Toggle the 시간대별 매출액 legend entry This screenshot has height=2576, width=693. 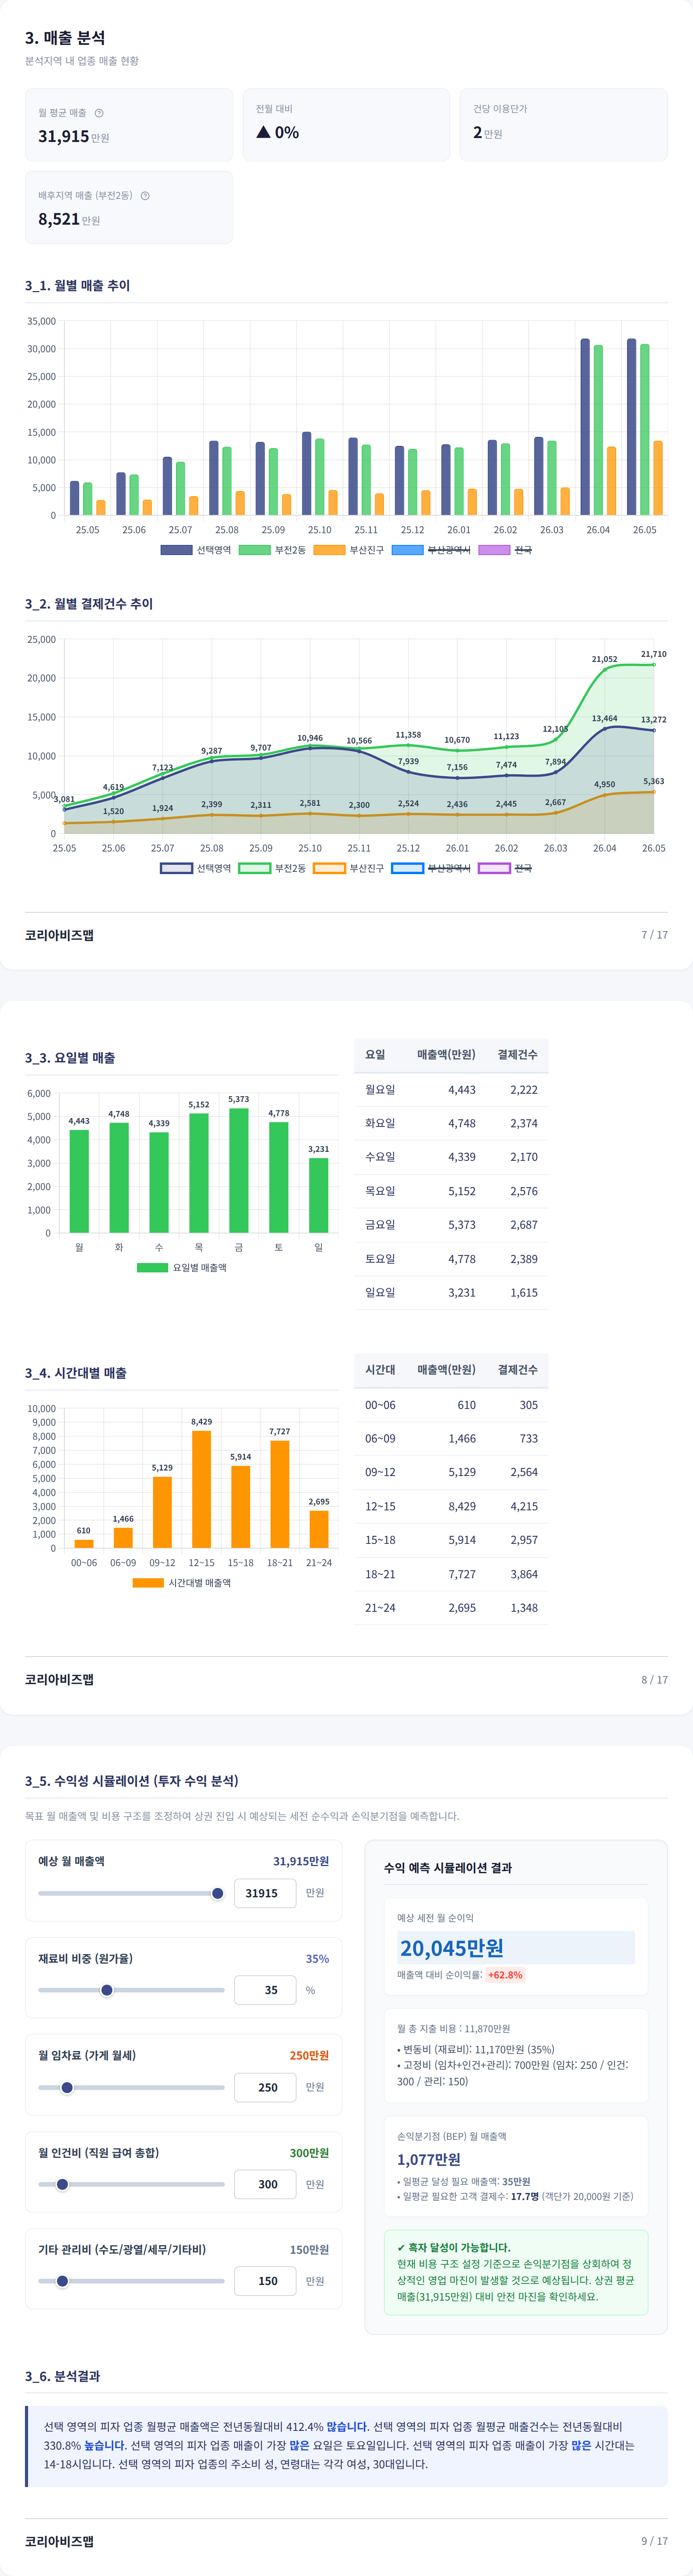[182, 1583]
